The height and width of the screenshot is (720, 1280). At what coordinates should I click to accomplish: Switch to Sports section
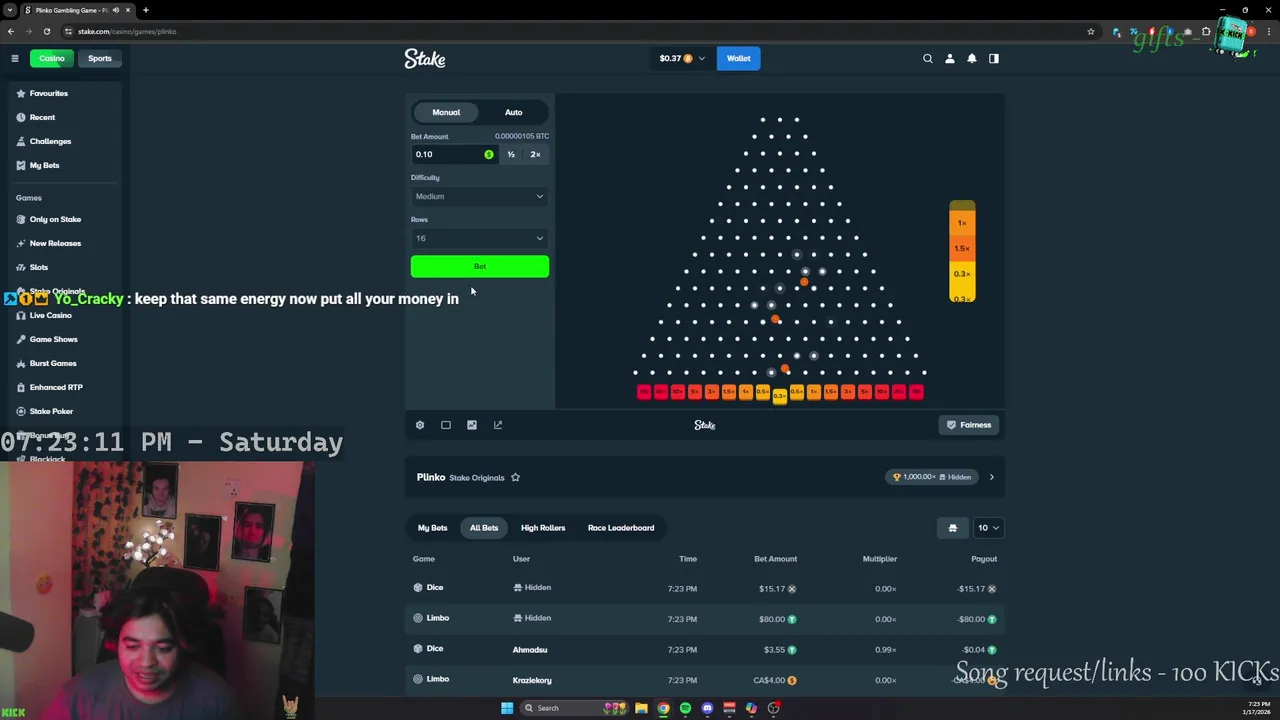pos(100,58)
